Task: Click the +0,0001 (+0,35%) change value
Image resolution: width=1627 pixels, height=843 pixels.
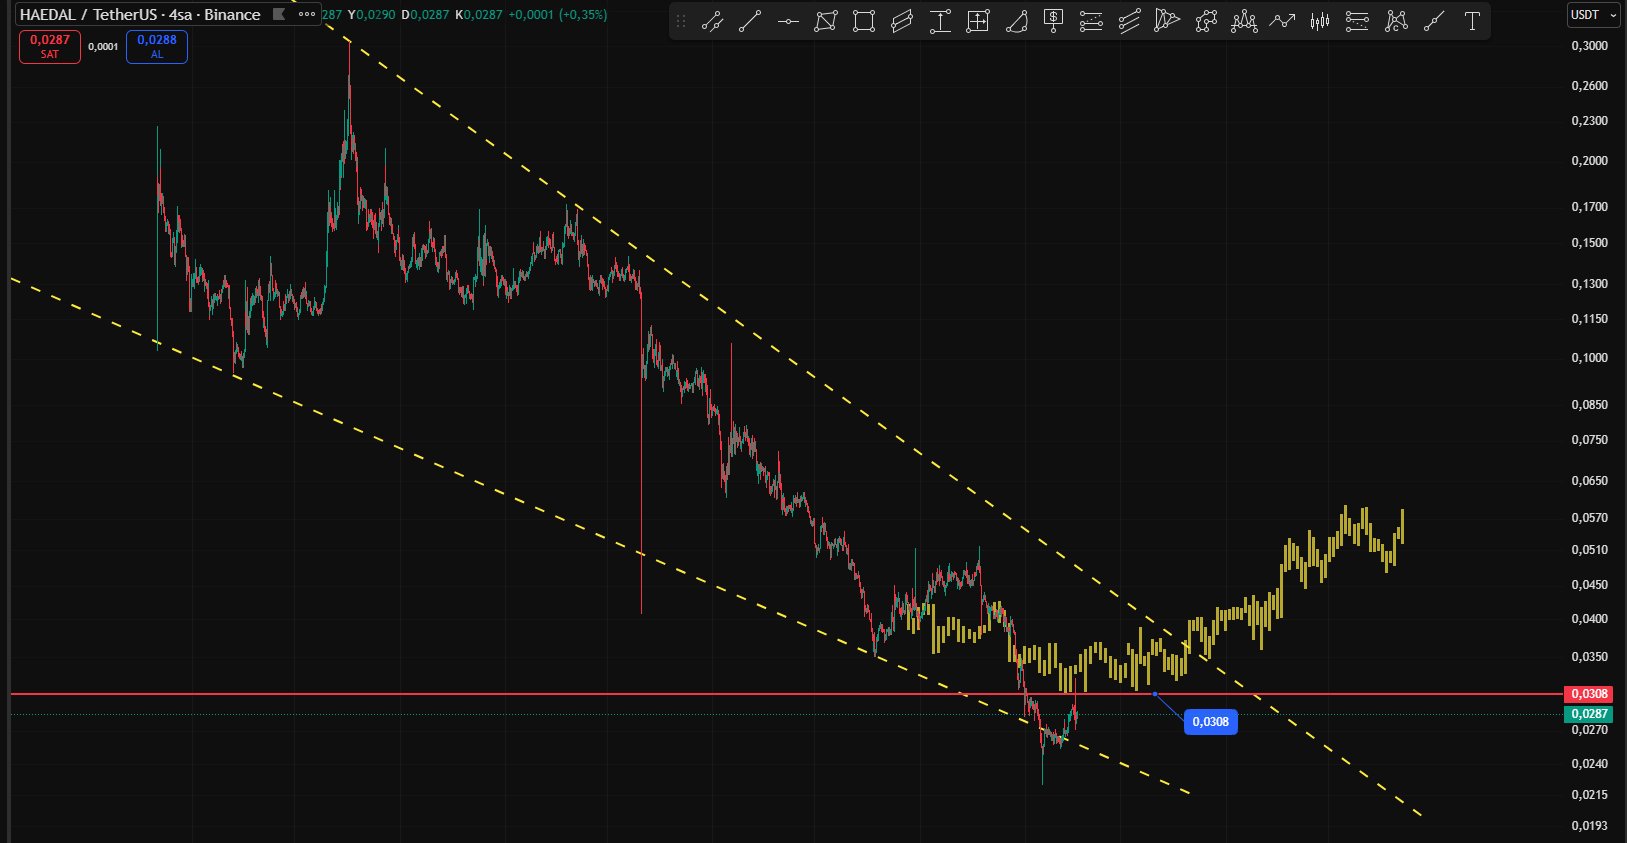Action: [557, 15]
